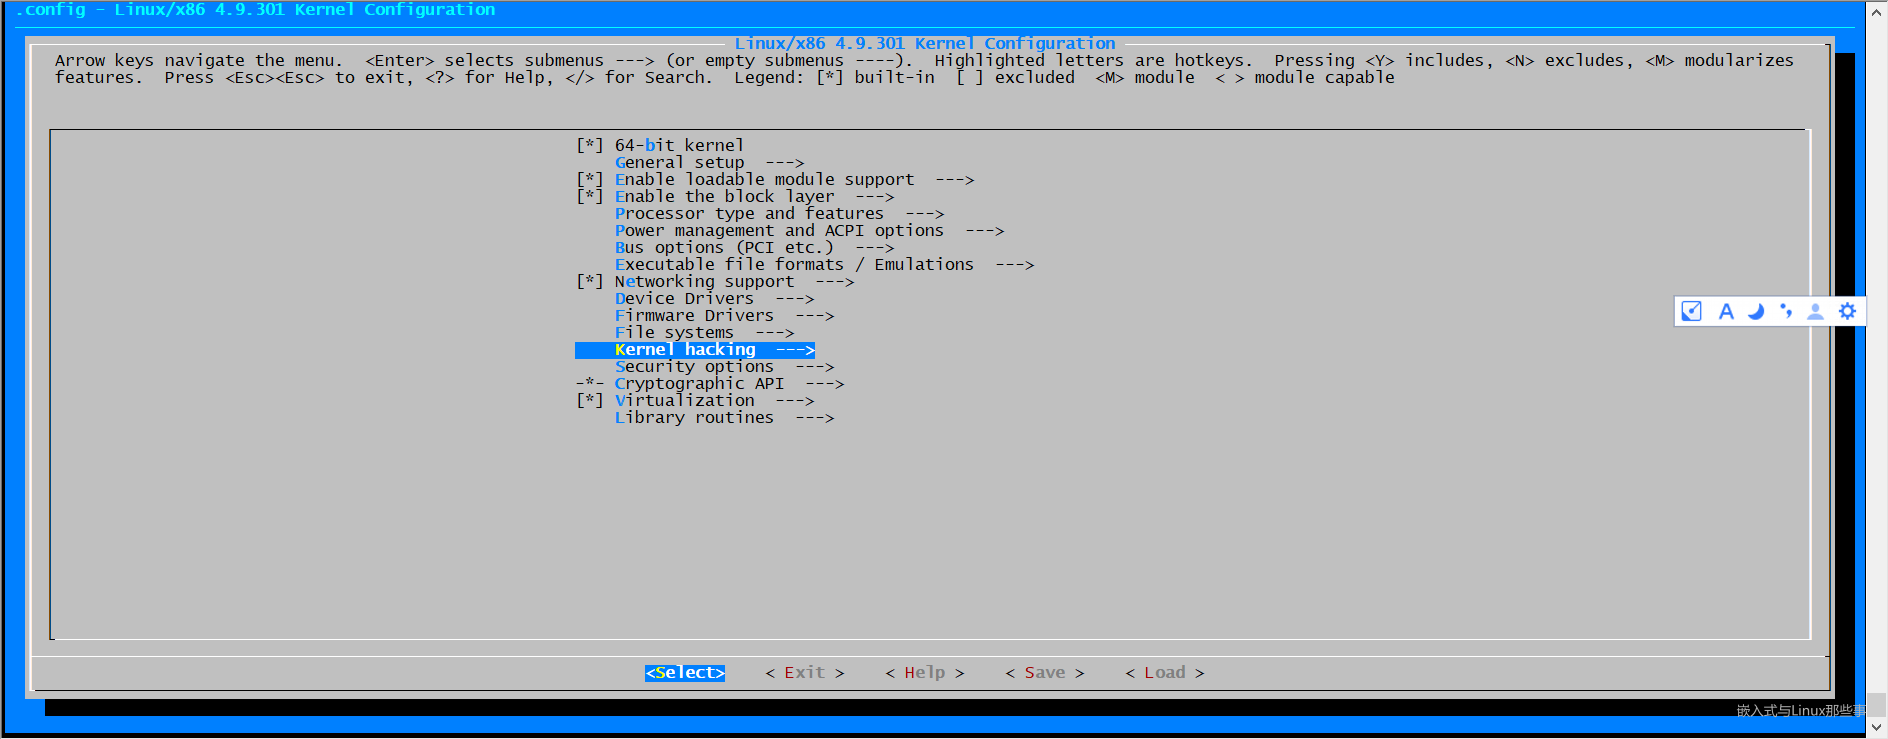Toggle the 64-bit kernel checkbox
Screen dimensions: 1888x739
590,146
